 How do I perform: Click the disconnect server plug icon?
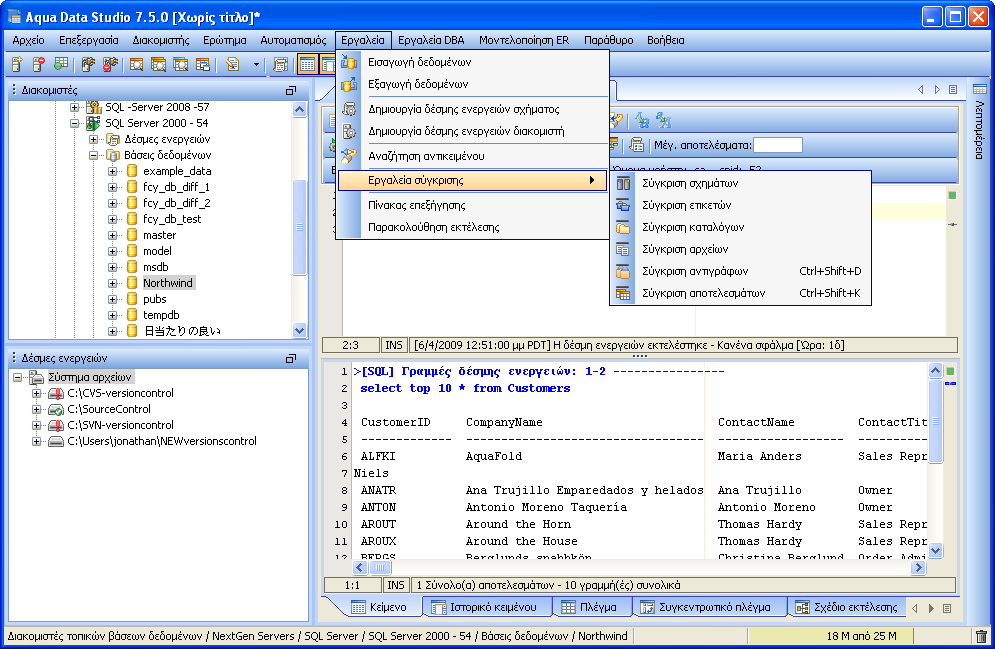click(110, 64)
